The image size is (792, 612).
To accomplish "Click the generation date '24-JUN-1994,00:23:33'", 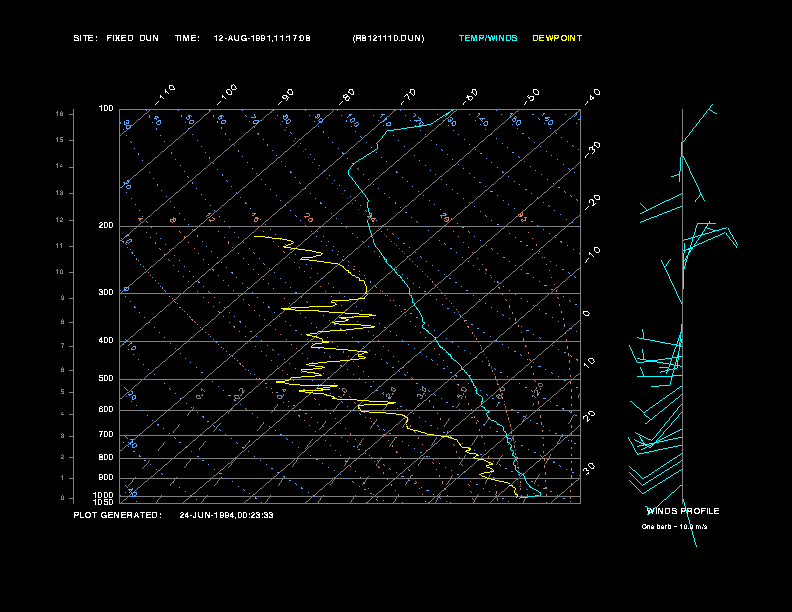I will tap(226, 515).
